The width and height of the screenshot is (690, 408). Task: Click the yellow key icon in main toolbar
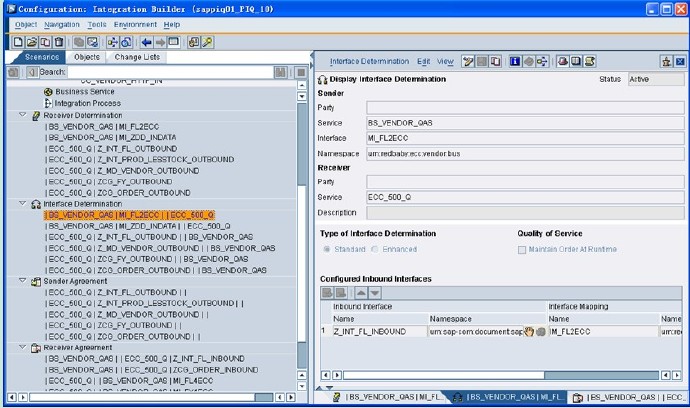[207, 42]
